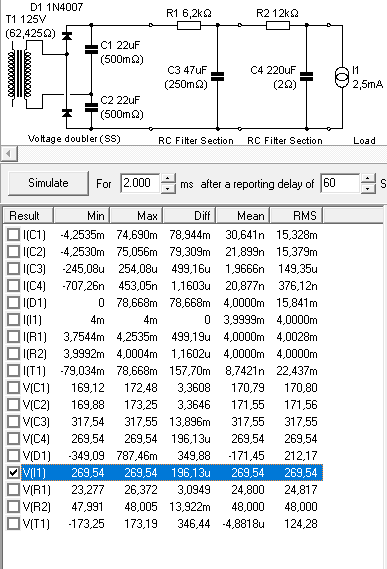Decrease simulation time with down arrow

coord(167,188)
